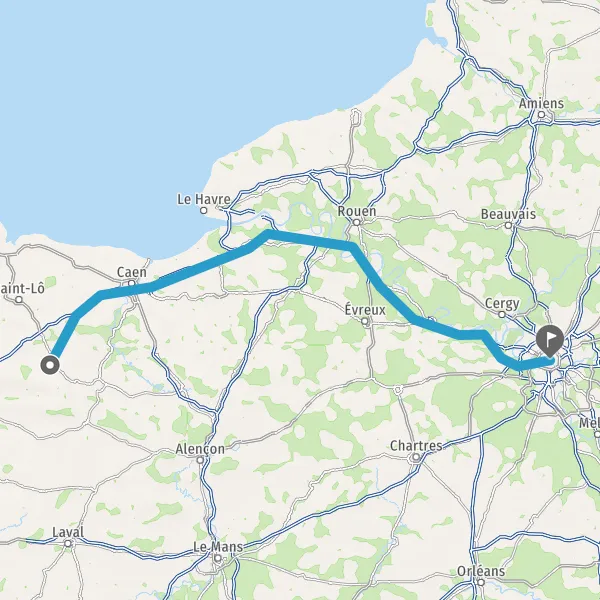Select the Alençon city label
600x600 pixels.
click(200, 449)
